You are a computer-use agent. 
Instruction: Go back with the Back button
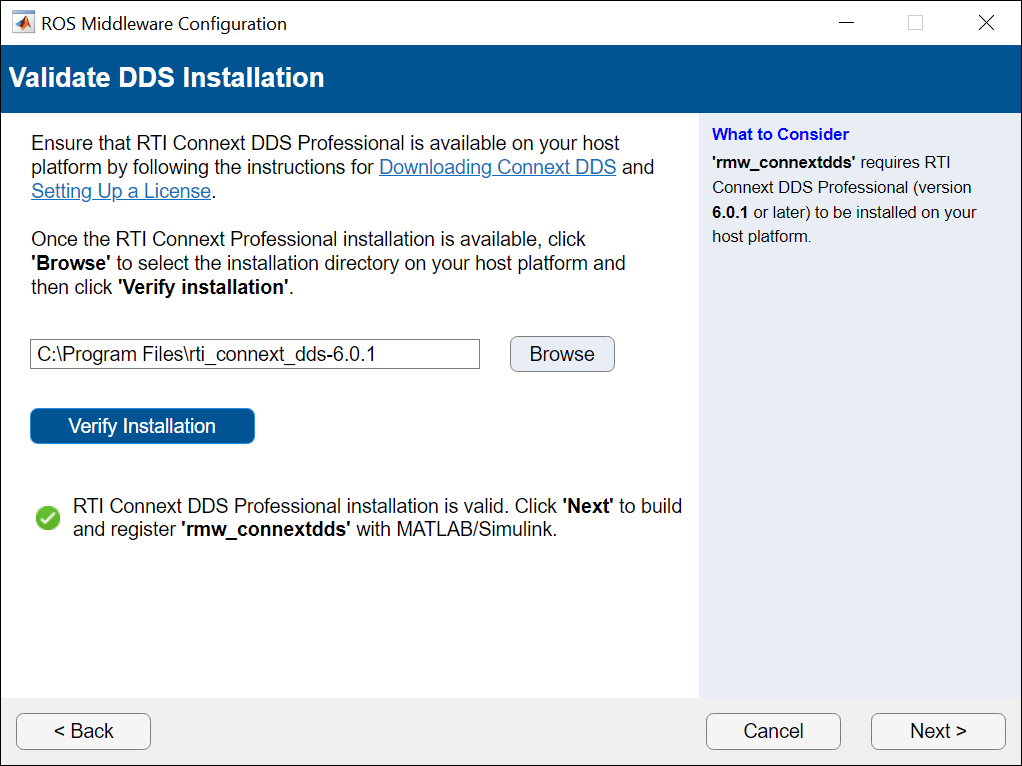click(83, 731)
